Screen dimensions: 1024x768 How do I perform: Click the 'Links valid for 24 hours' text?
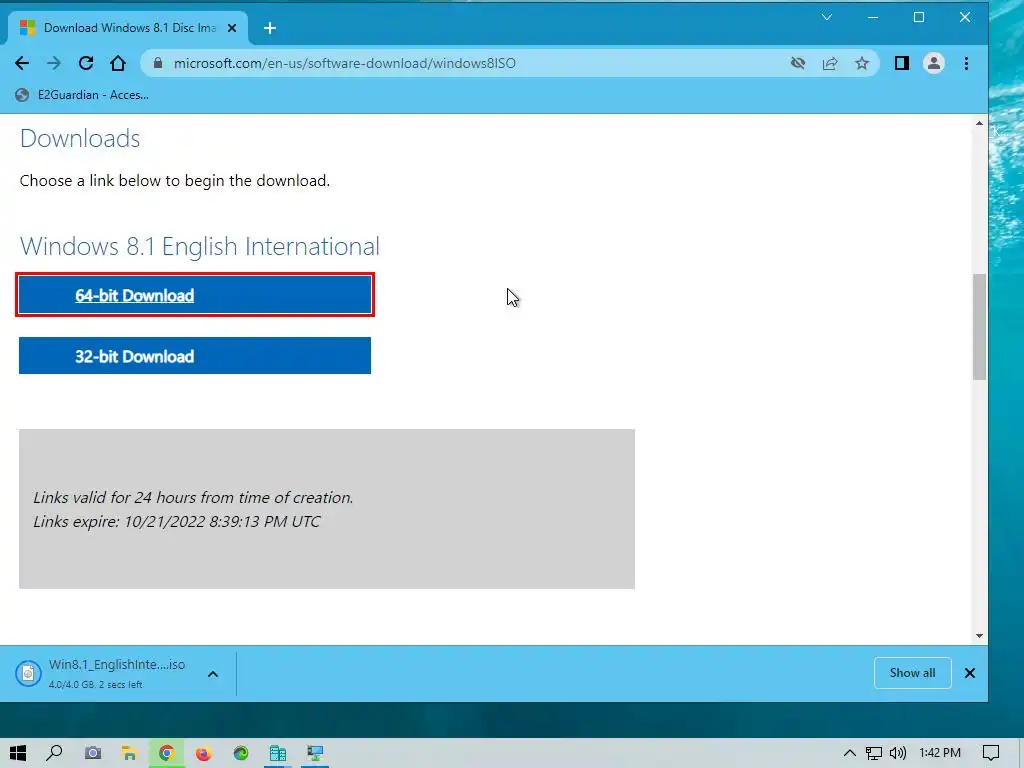point(193,498)
